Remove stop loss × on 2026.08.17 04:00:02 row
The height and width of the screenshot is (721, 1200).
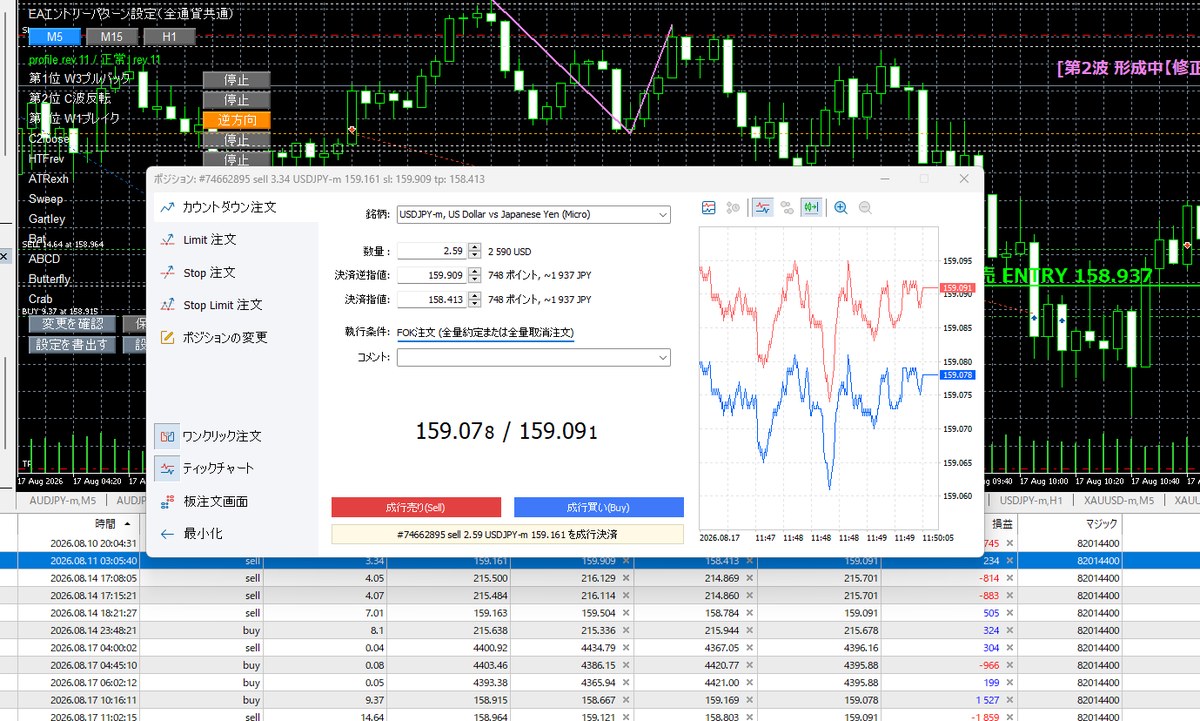pyautogui.click(x=626, y=648)
